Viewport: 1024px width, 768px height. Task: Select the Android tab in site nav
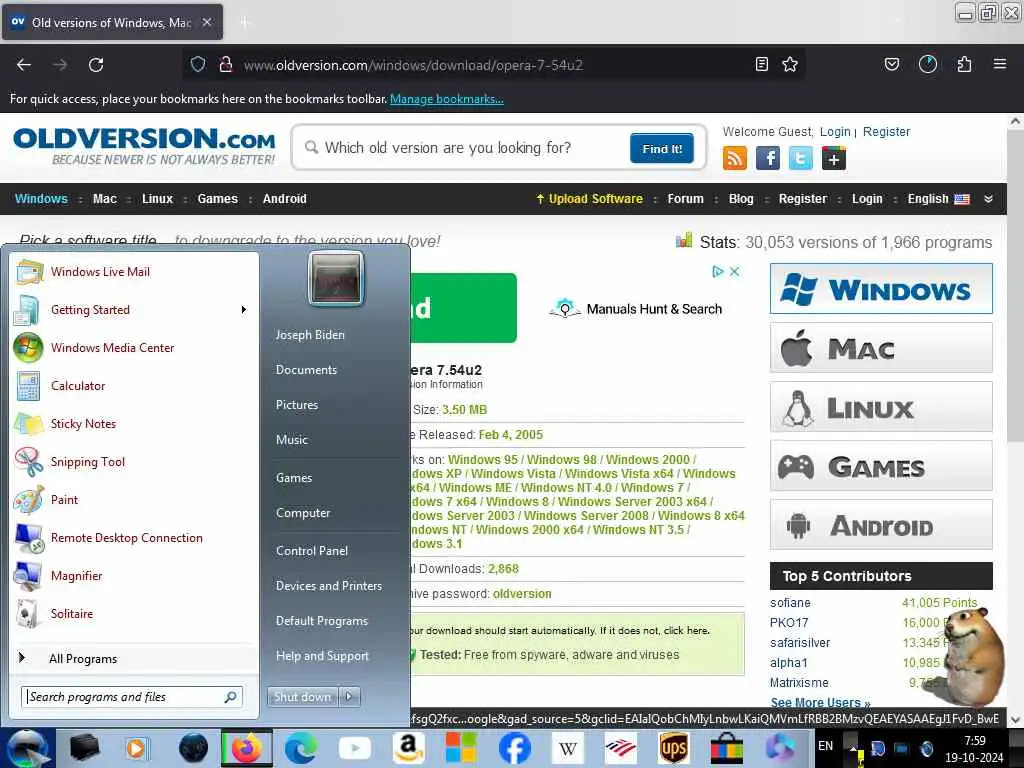coord(284,199)
